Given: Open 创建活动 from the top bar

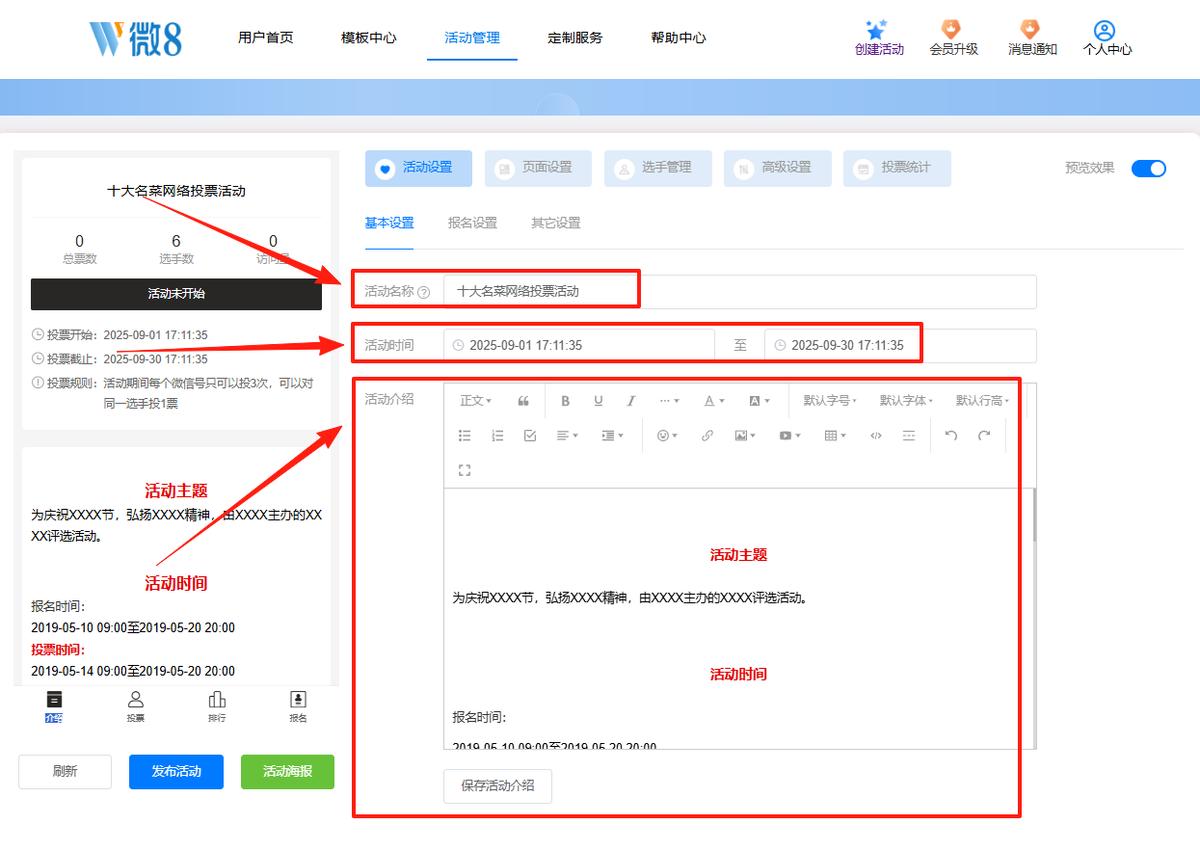Looking at the screenshot, I should (x=879, y=38).
